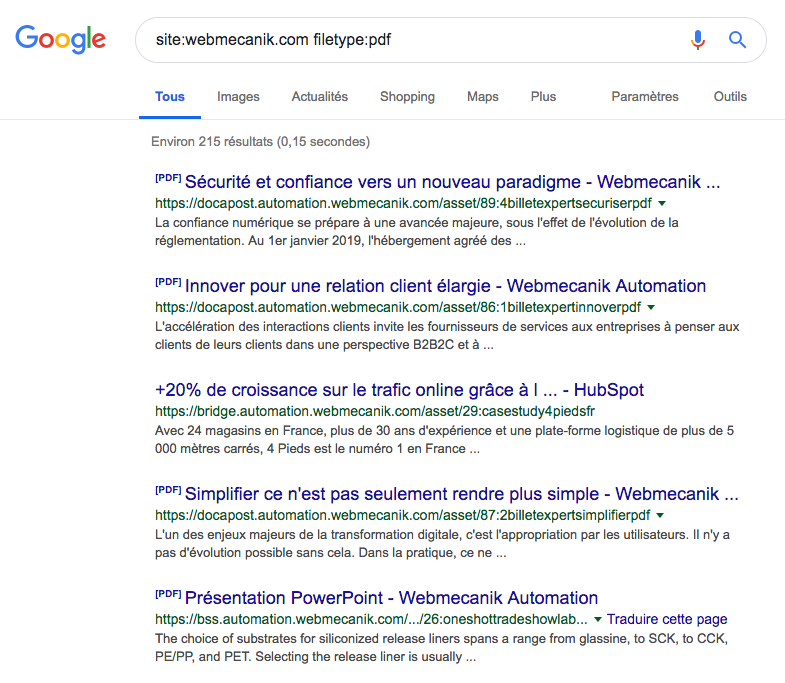785x683 pixels.
Task: Open the Plus menu
Action: point(543,97)
